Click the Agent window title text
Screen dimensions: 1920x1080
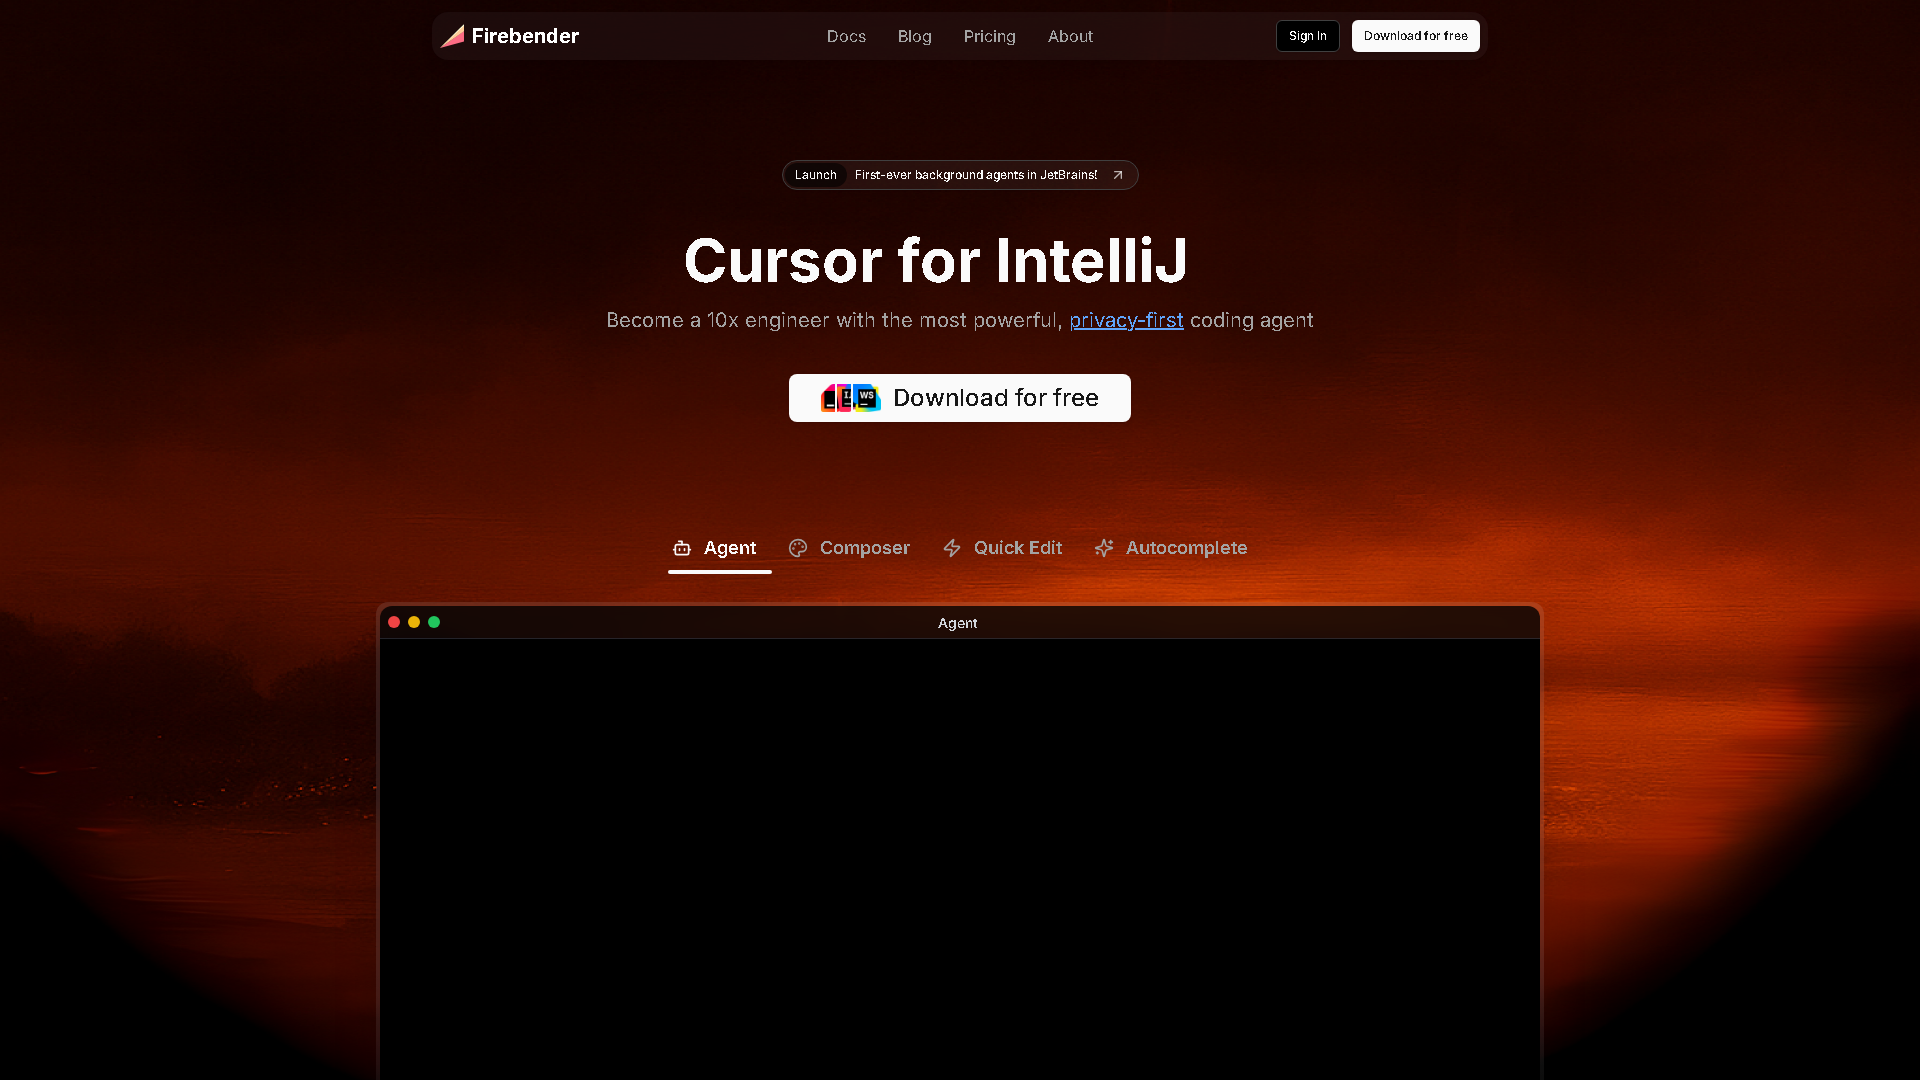click(957, 623)
